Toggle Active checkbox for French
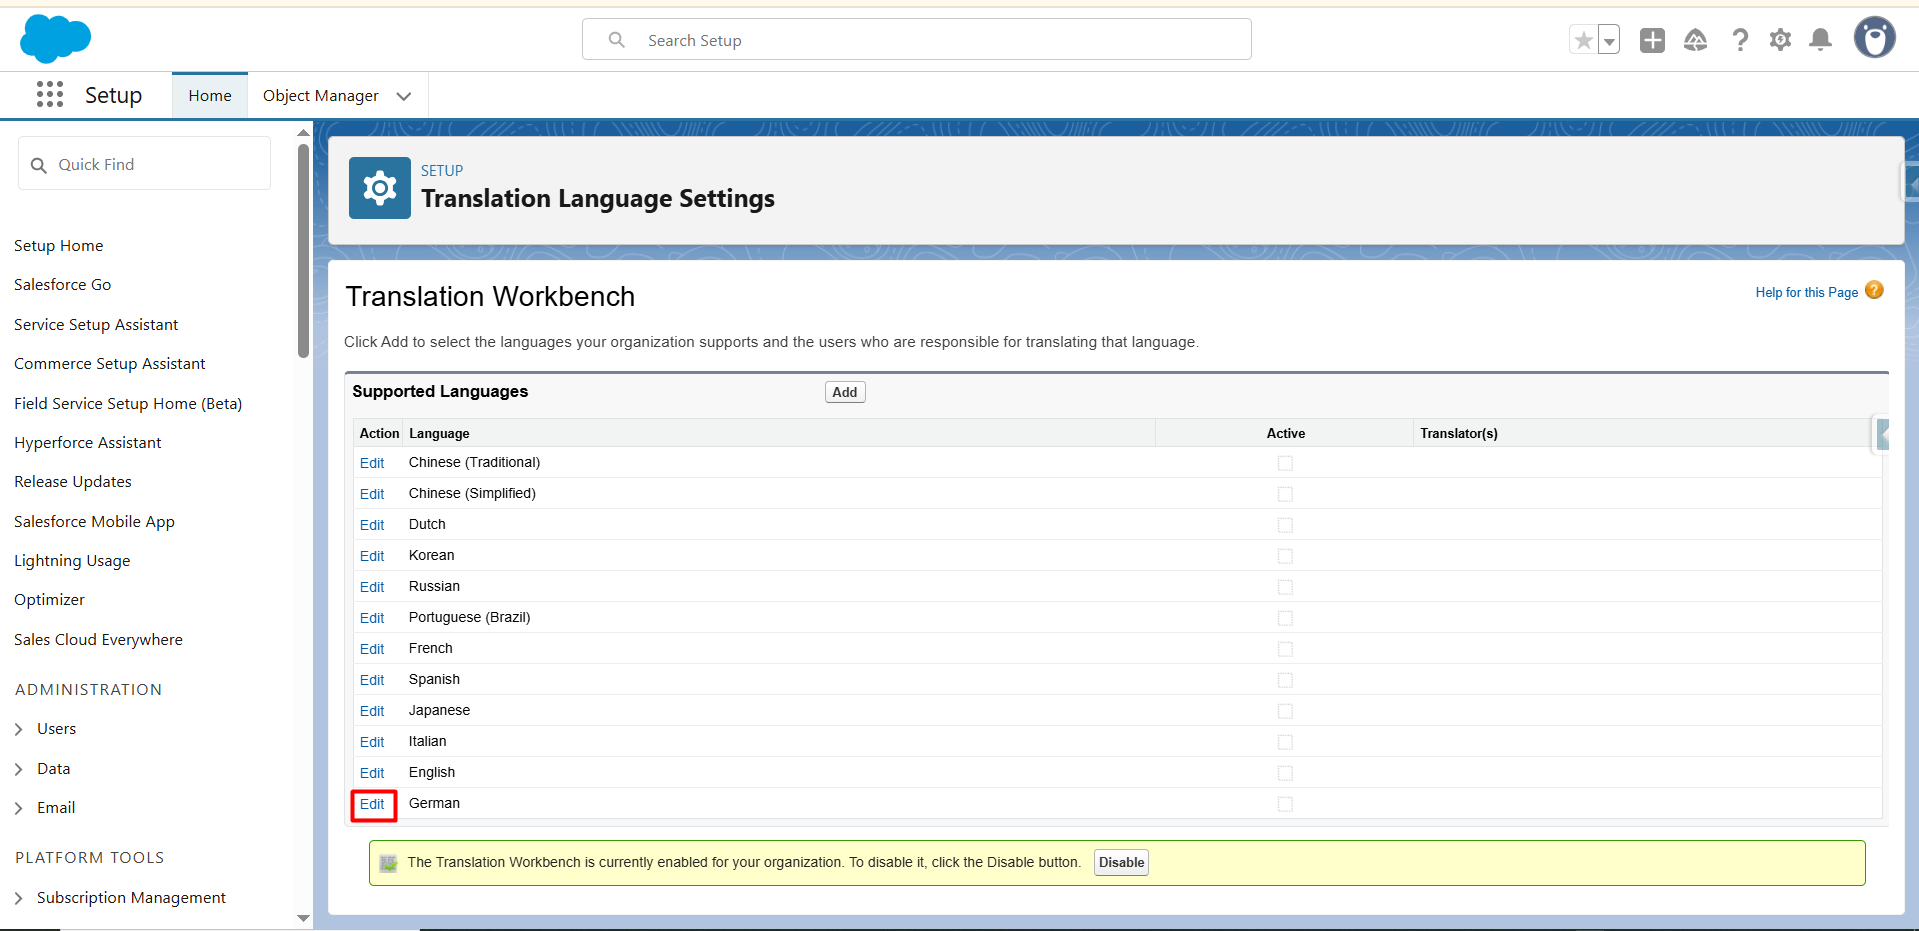The height and width of the screenshot is (931, 1919). (x=1285, y=649)
